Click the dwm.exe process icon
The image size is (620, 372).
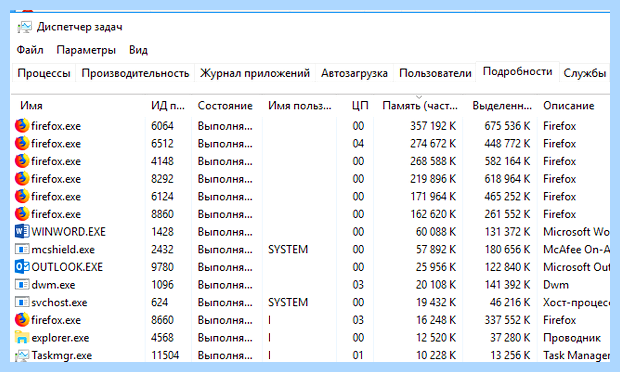(x=22, y=285)
